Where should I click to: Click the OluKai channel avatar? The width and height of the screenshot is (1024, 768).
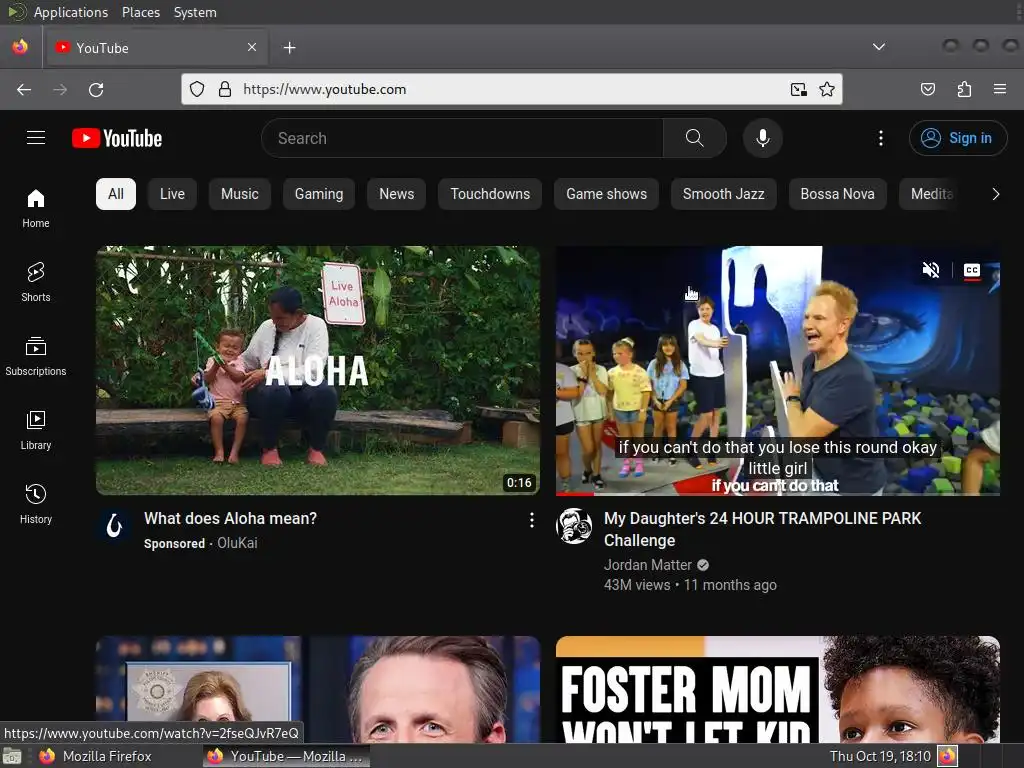tap(114, 526)
